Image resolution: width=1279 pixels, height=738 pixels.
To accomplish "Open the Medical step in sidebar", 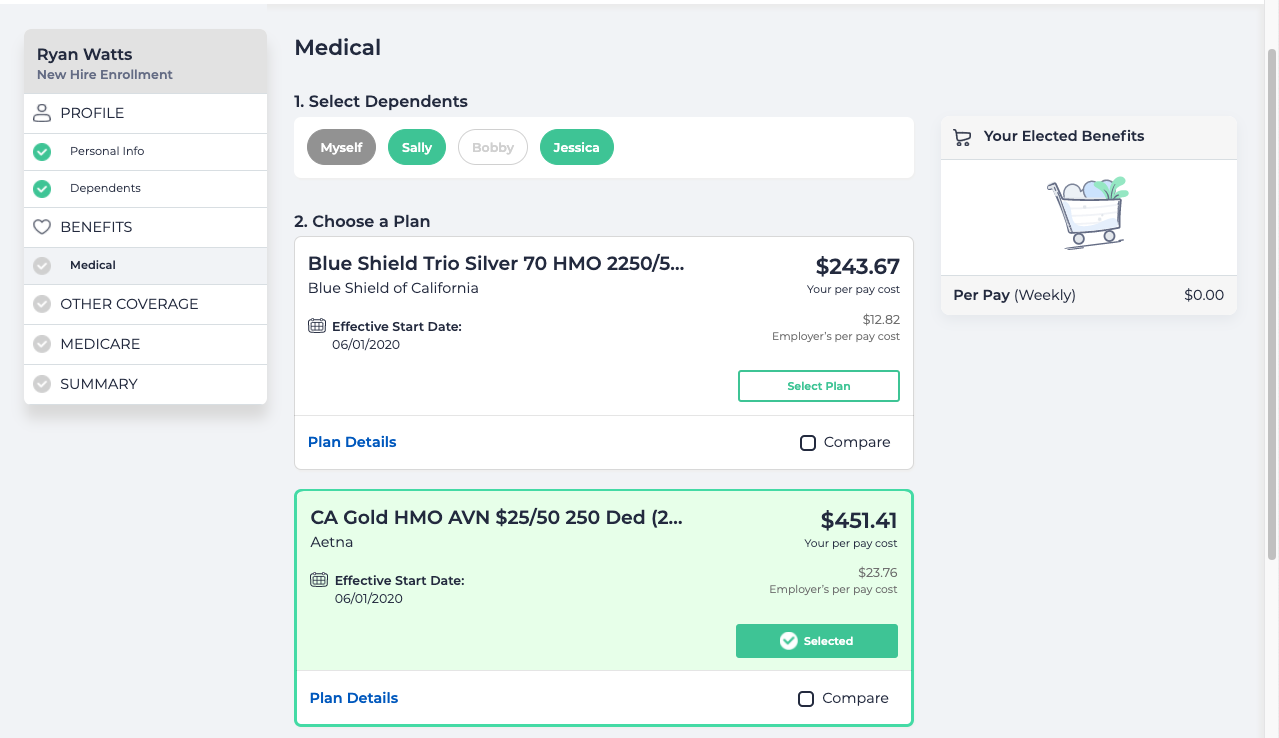I will pyautogui.click(x=93, y=266).
